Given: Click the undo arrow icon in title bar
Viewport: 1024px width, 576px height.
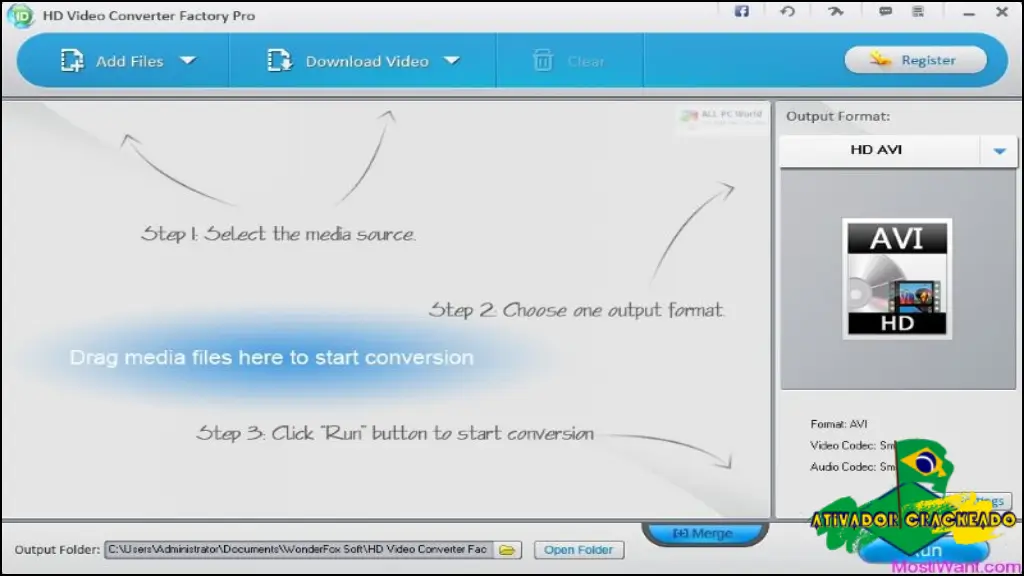Looking at the screenshot, I should click(788, 11).
